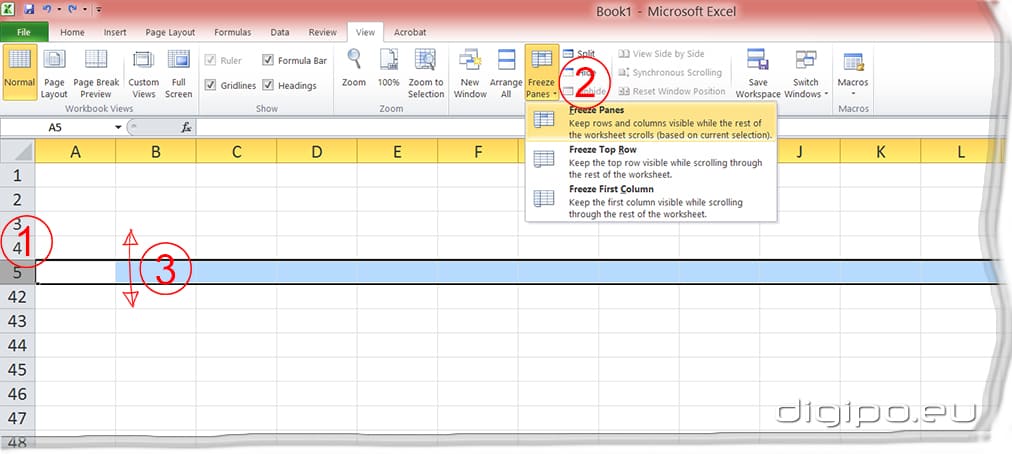Open a New Window
Viewport: 1012px width, 454px height.
pyautogui.click(x=471, y=74)
